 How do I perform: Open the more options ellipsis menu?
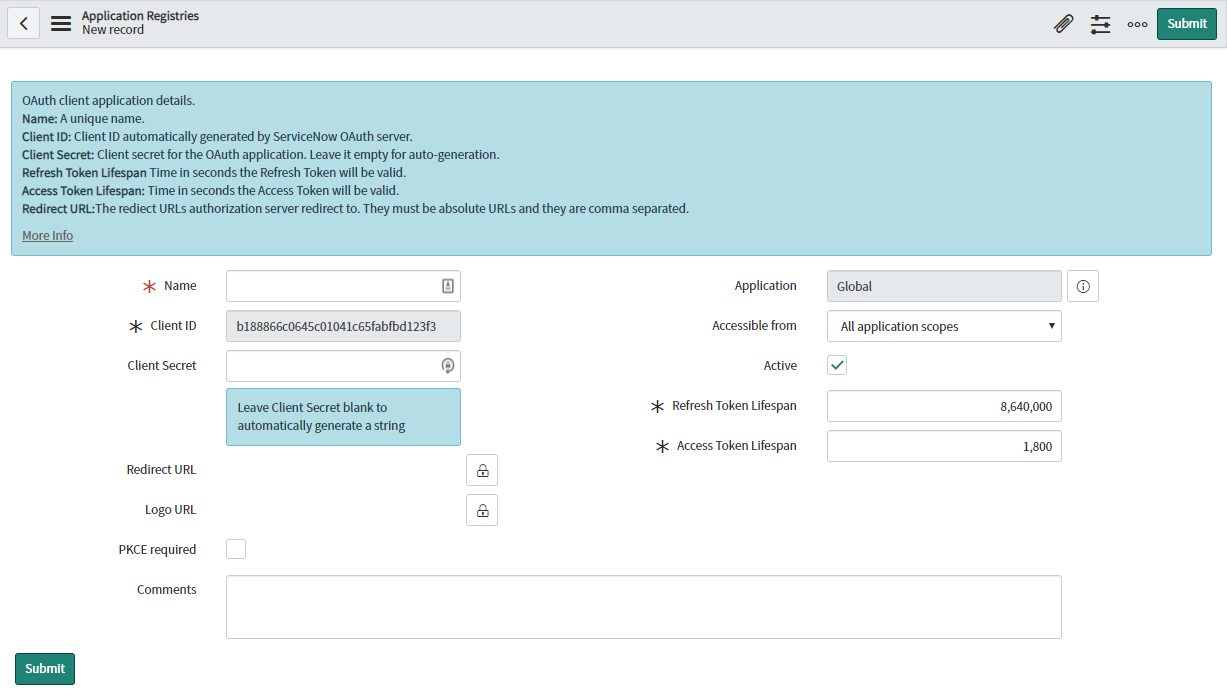pyautogui.click(x=1137, y=24)
